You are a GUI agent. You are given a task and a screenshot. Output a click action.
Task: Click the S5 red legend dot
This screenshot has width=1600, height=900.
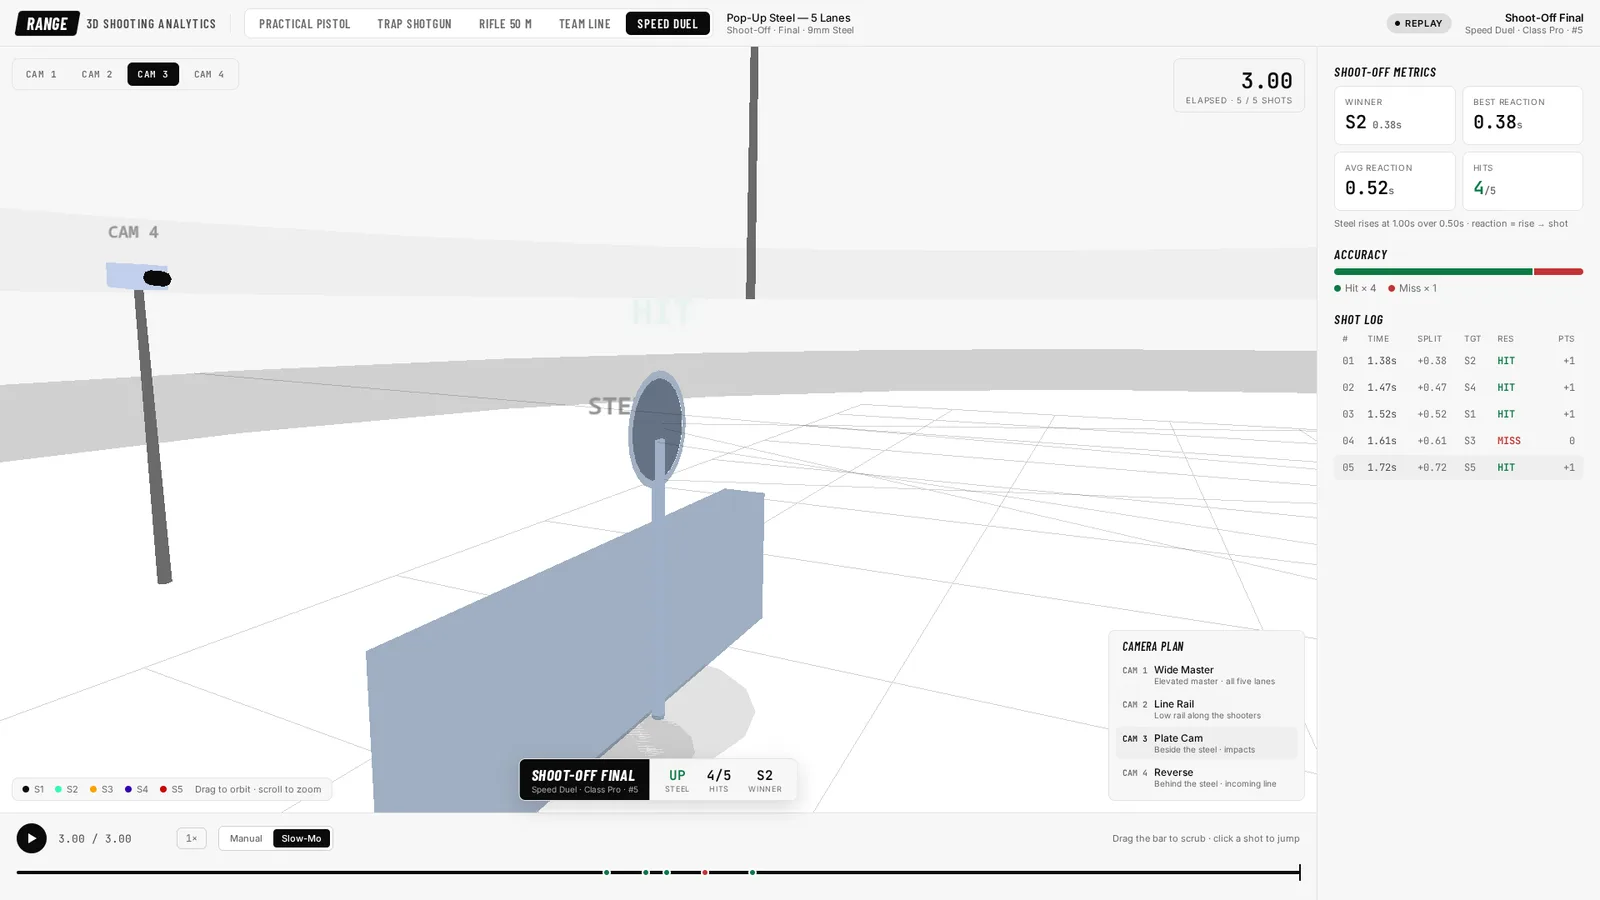(163, 789)
